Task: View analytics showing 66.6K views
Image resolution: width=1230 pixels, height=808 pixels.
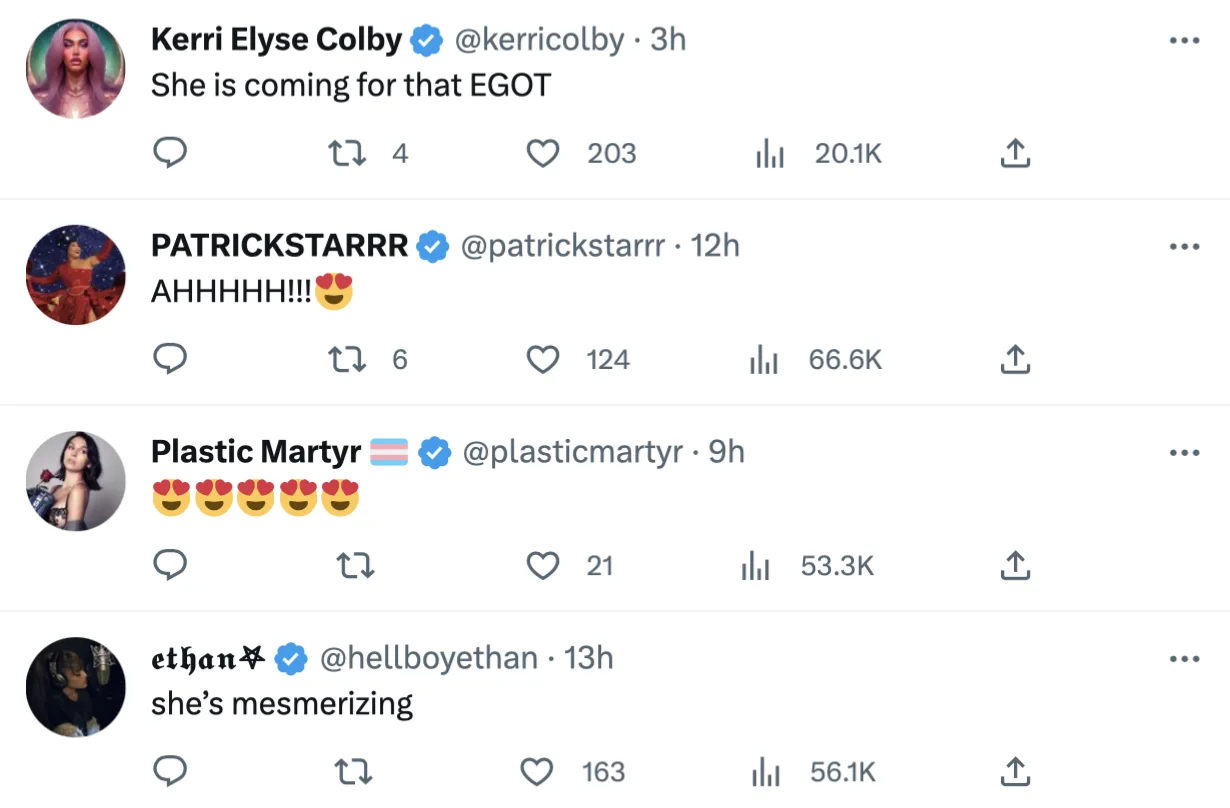Action: point(816,359)
